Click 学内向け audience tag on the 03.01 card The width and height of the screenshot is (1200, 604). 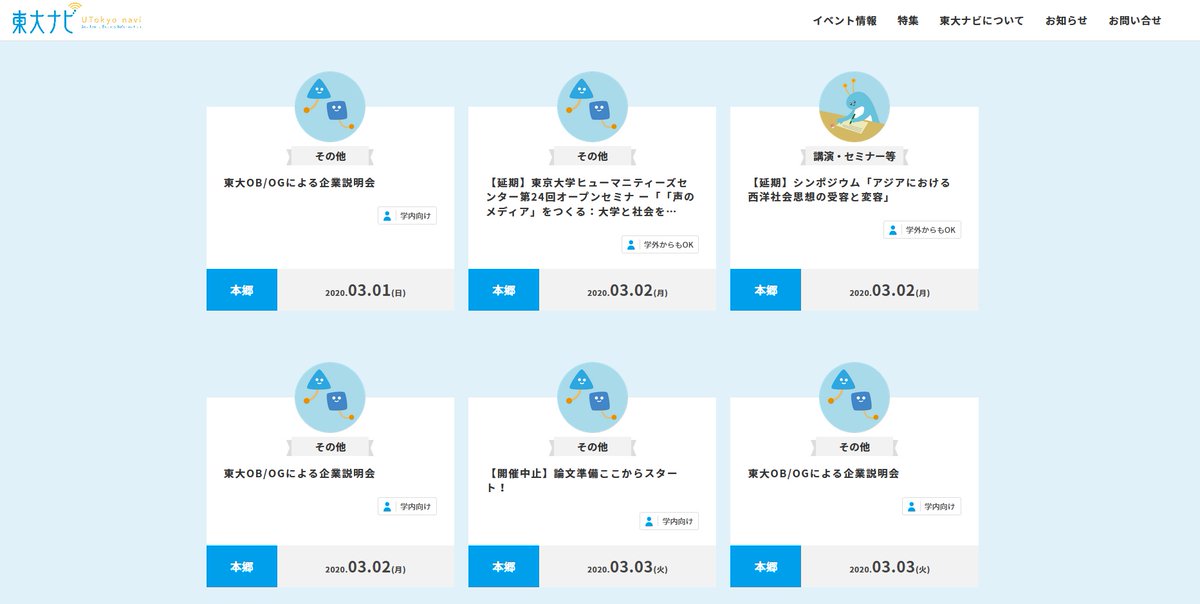click(x=407, y=216)
